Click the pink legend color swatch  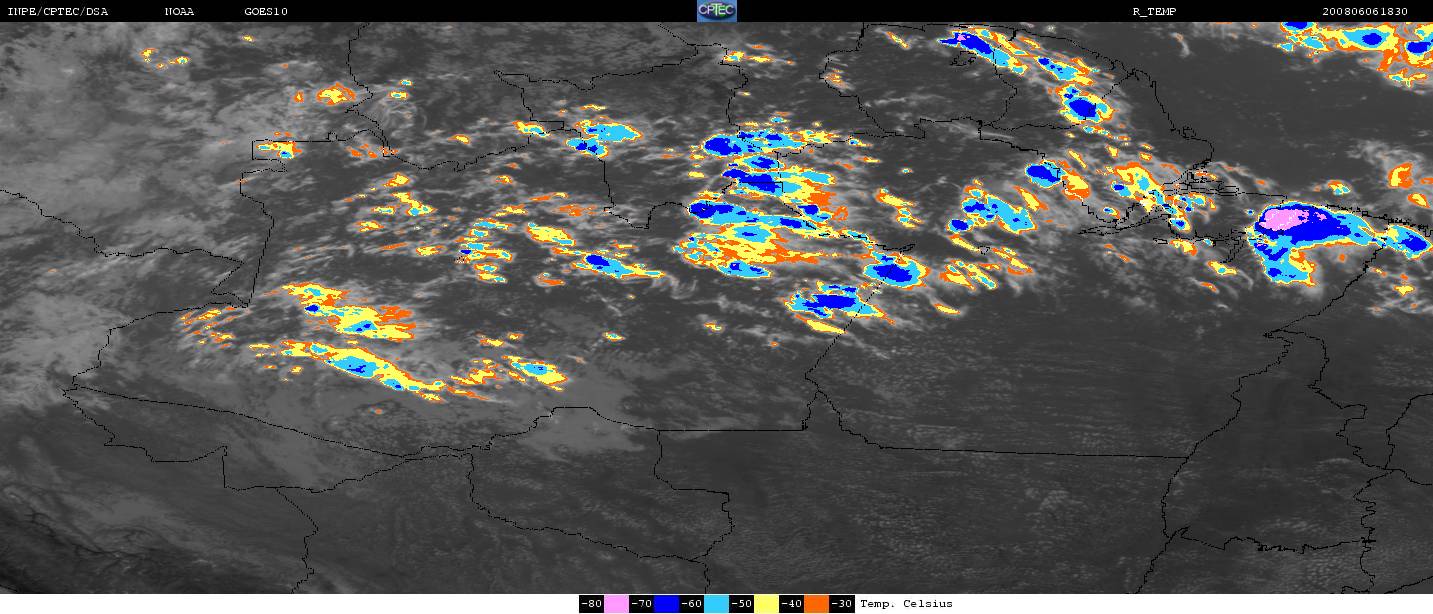click(616, 604)
